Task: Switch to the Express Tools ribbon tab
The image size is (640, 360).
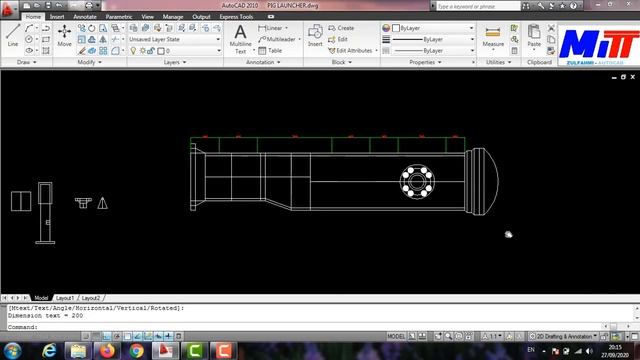Action: [236, 17]
